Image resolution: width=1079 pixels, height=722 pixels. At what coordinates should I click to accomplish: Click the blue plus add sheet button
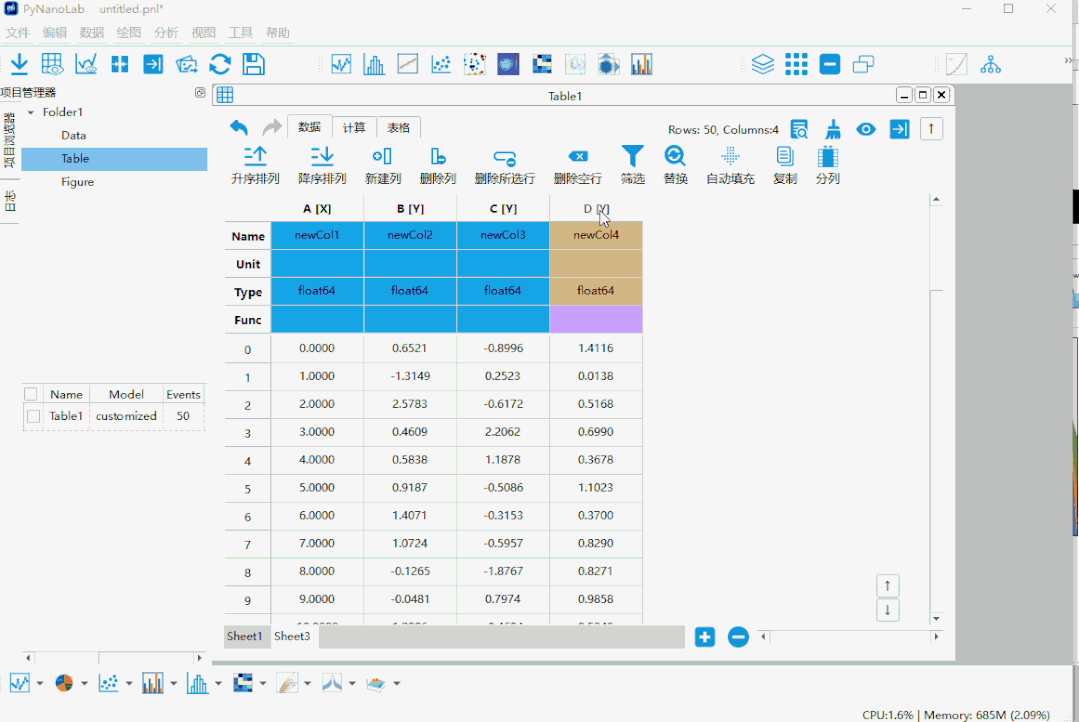coord(705,637)
